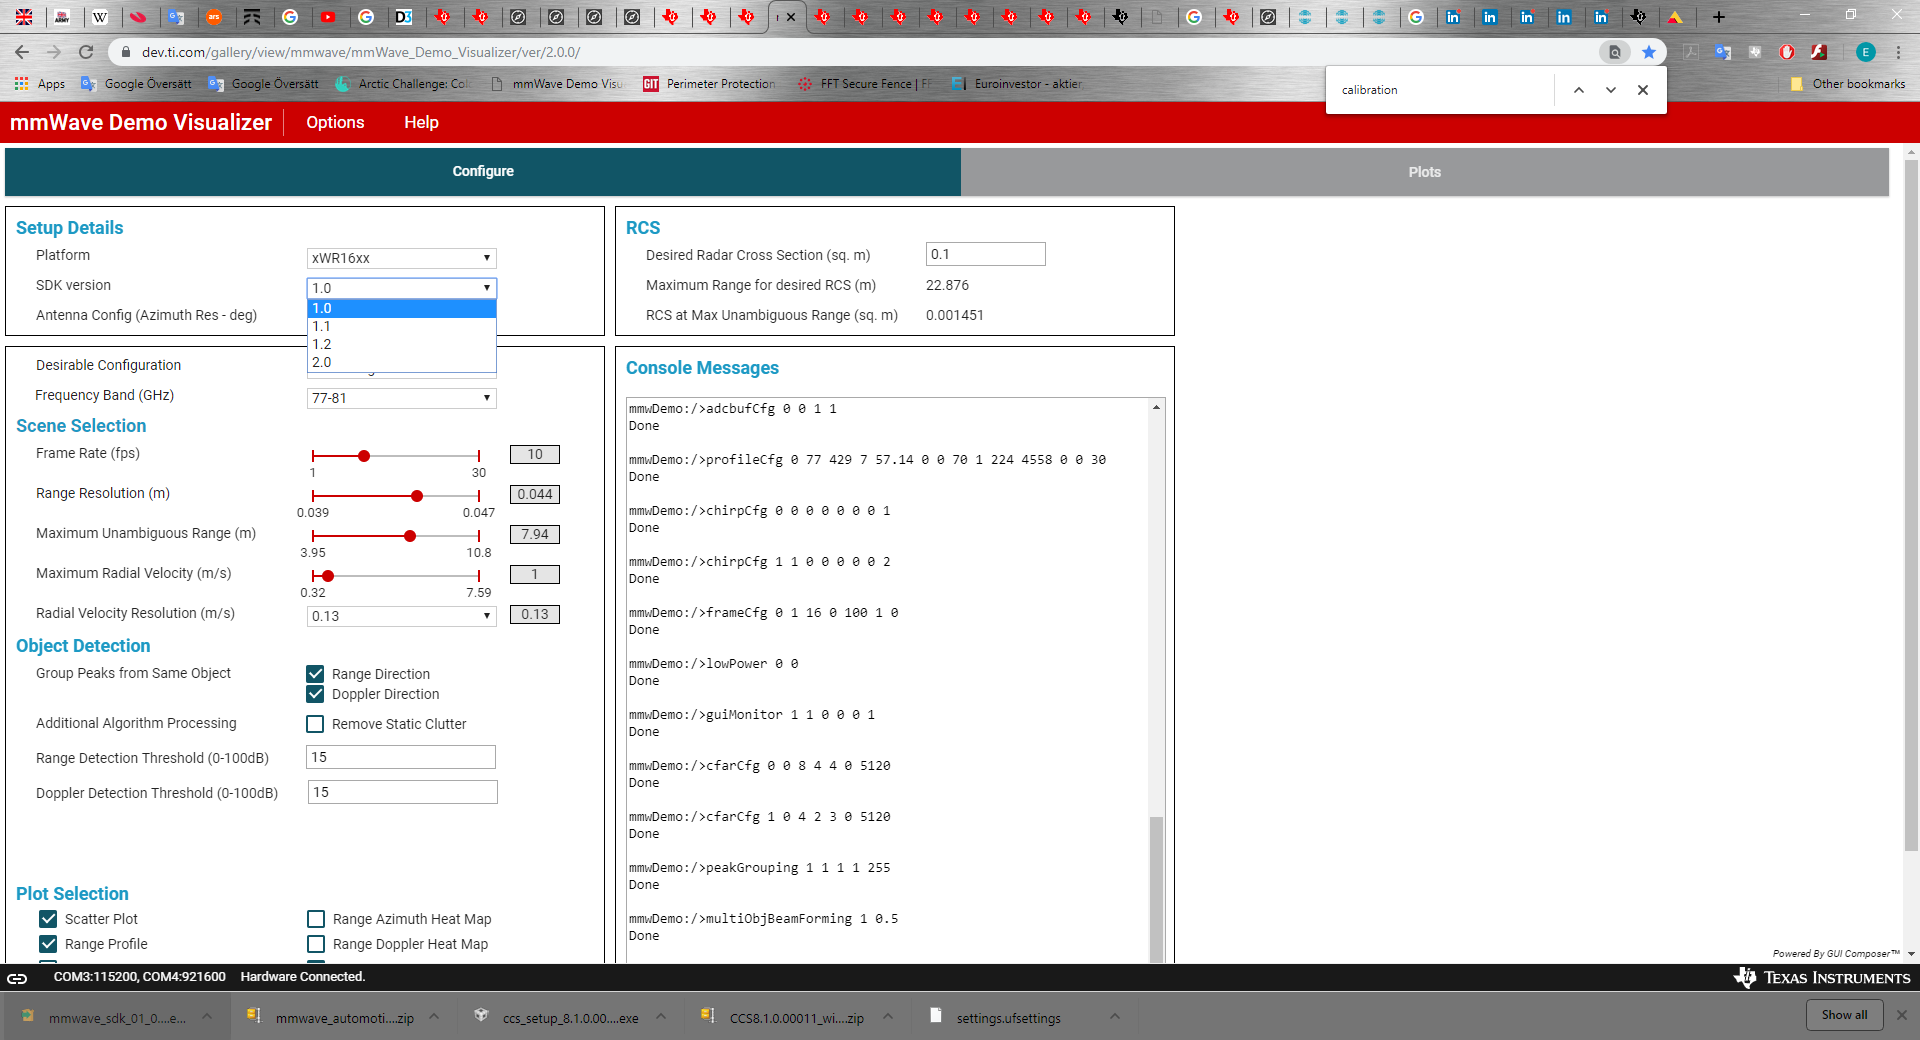Select SDK version 1.2 from list
Viewport: 1920px width, 1040px height.
click(x=401, y=344)
